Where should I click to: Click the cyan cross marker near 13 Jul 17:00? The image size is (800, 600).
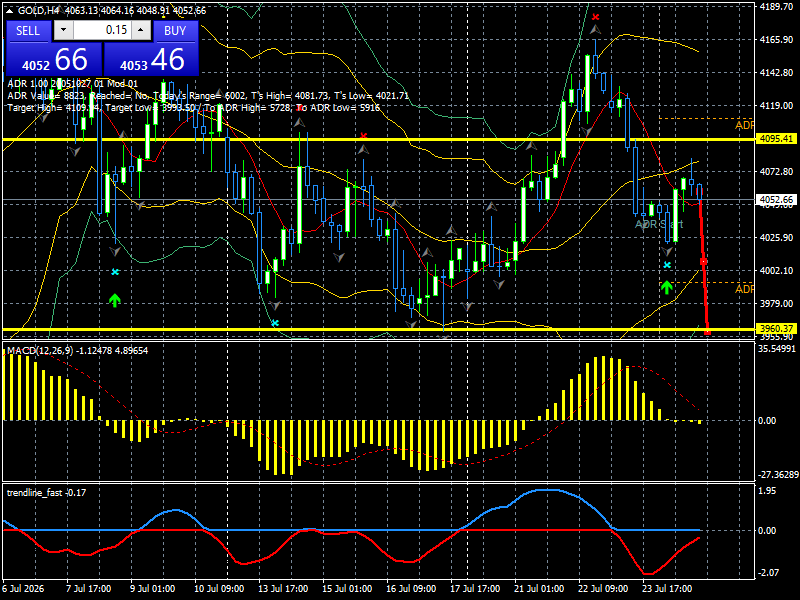pos(275,323)
